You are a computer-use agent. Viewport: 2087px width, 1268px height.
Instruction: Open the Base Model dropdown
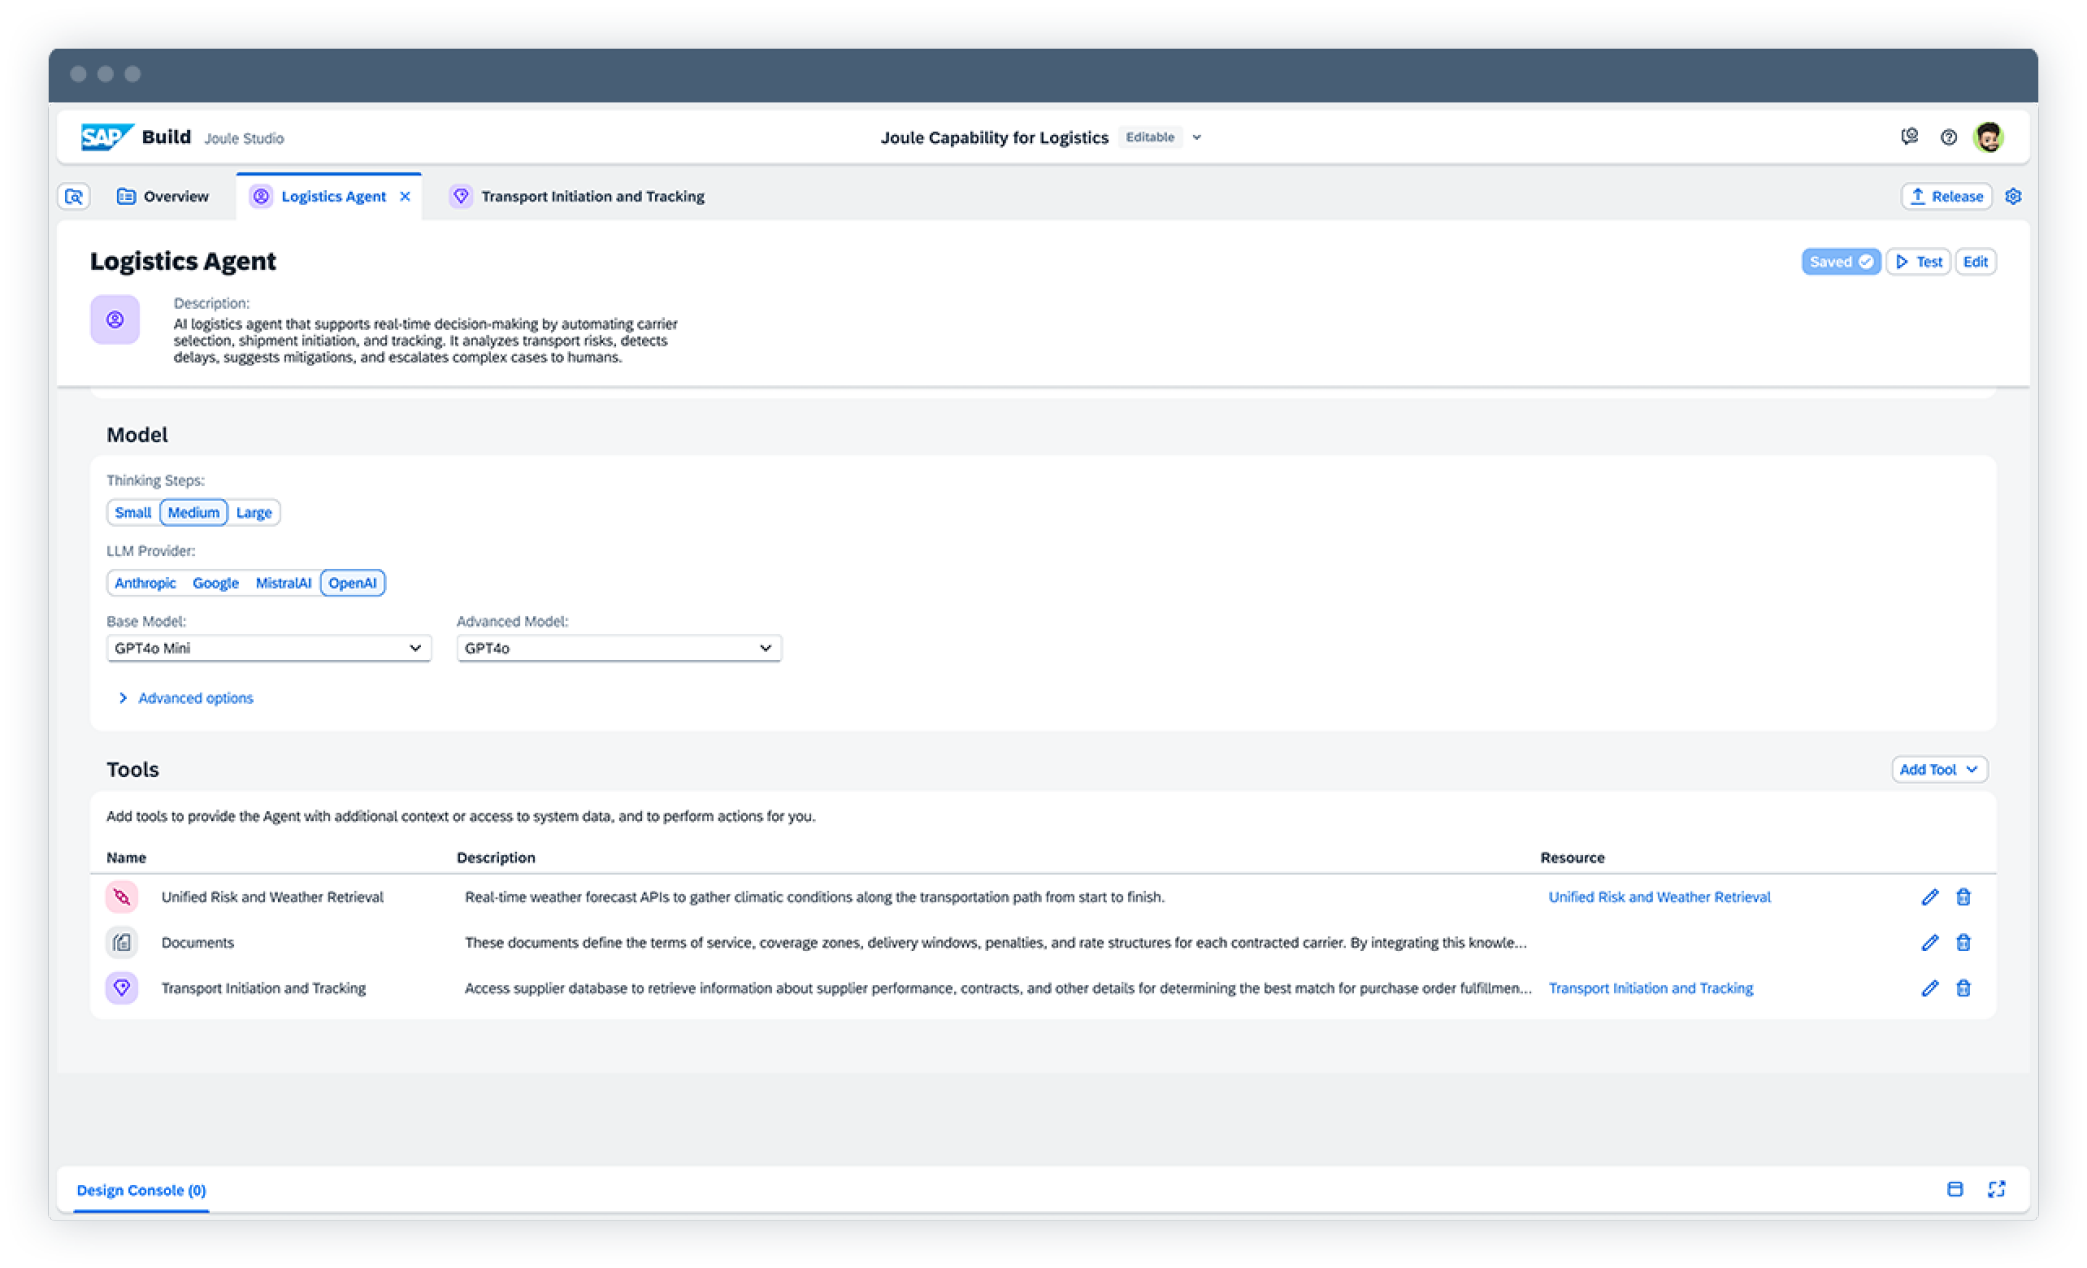[268, 649]
